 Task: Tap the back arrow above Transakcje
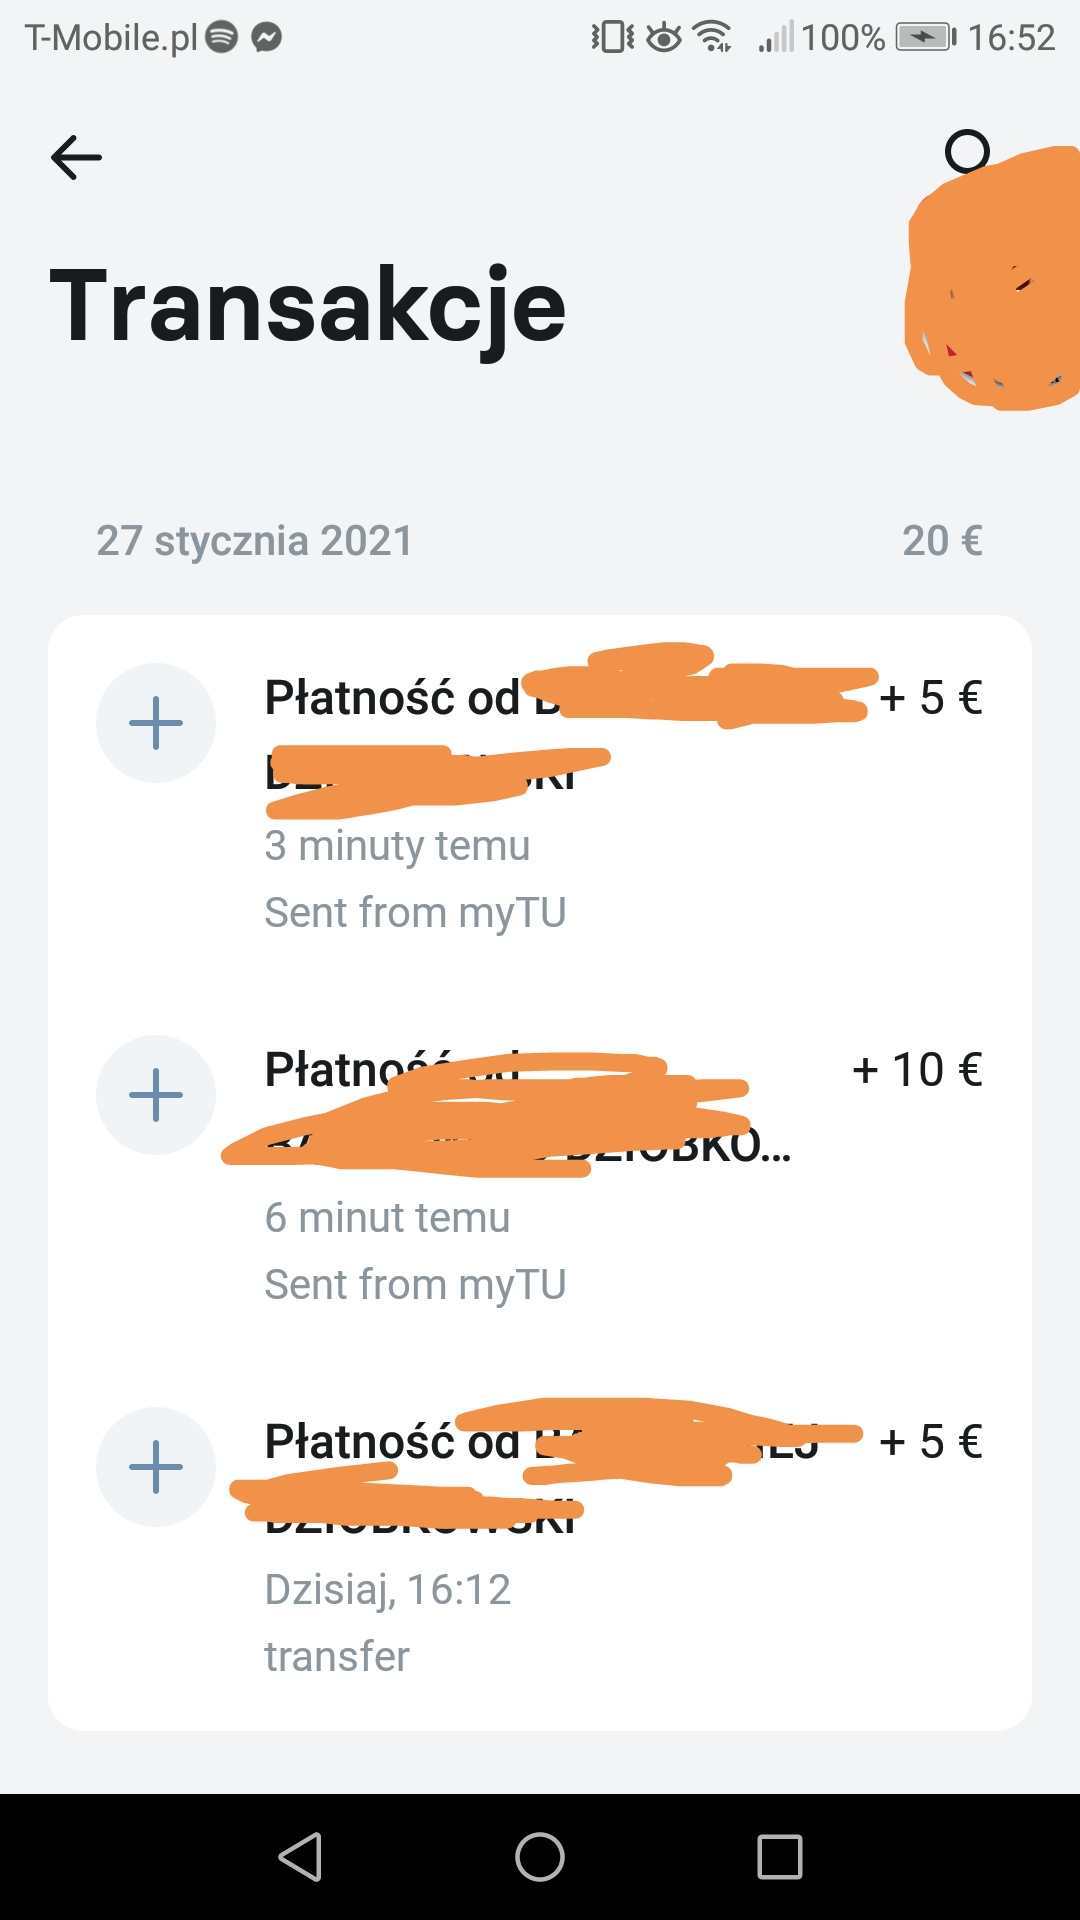[76, 157]
